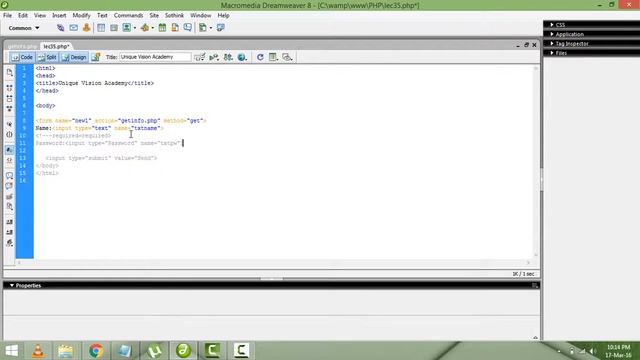The width and height of the screenshot is (640, 360).
Task: Open the Media icon dropdown arrow
Action: pyautogui.click(x=153, y=28)
